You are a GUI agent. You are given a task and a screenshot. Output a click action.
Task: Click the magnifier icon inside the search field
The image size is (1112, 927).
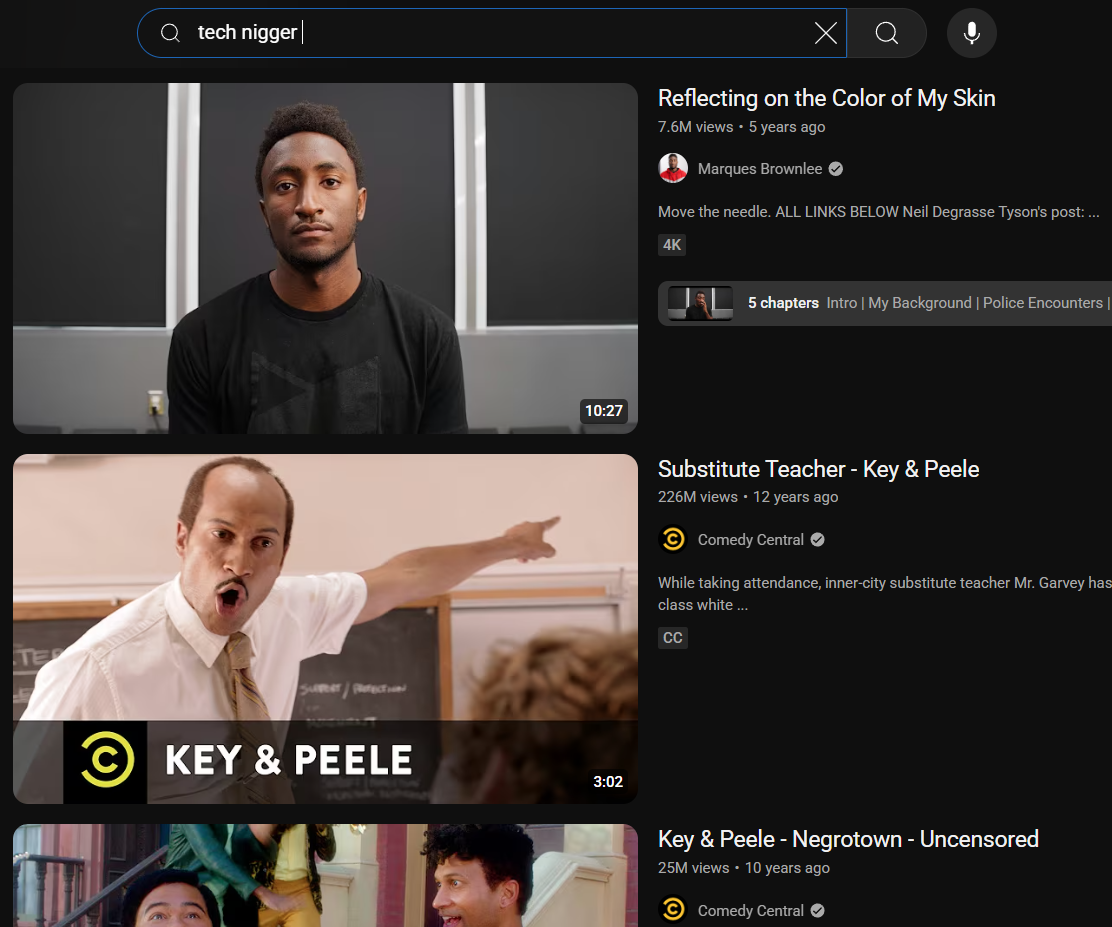[x=170, y=33]
